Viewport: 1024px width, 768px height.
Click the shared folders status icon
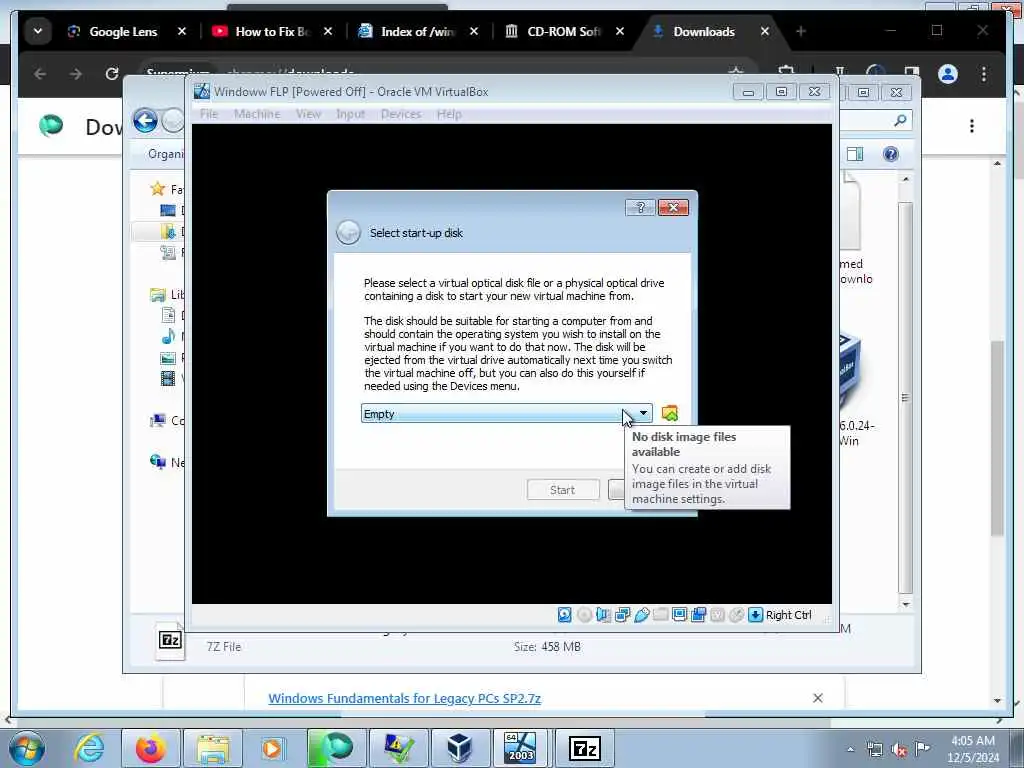pyautogui.click(x=660, y=615)
